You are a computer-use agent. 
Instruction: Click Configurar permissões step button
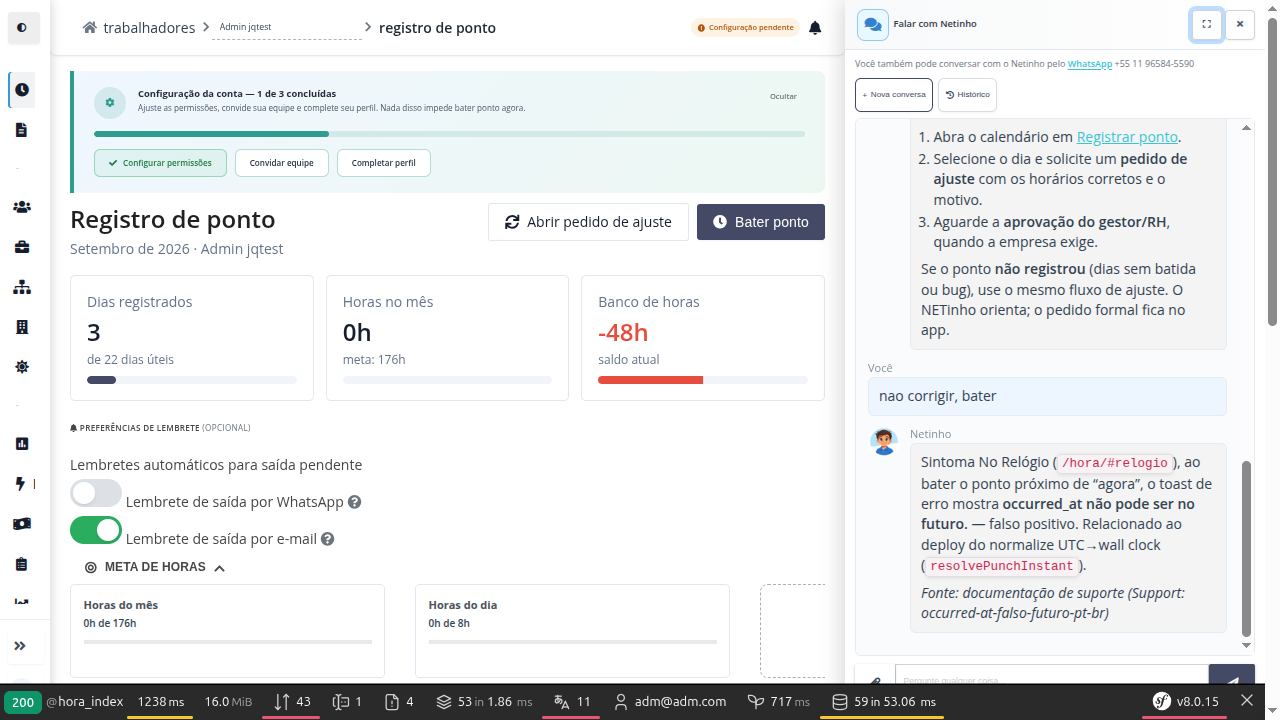(x=160, y=163)
